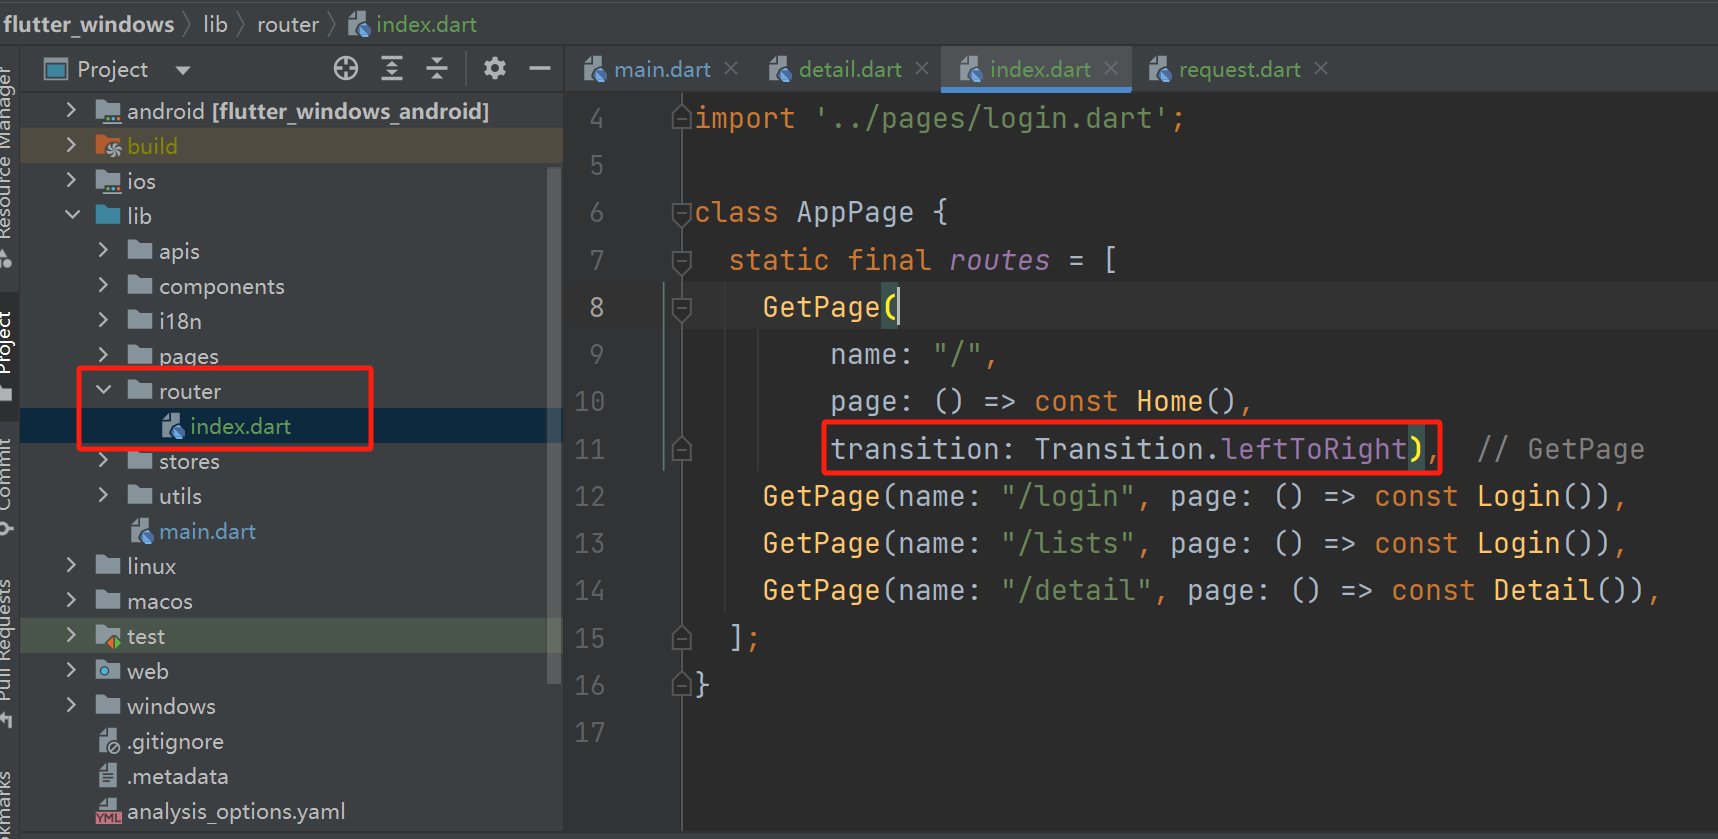Select the .gitignore file
This screenshot has height=839, width=1718.
[x=175, y=741]
